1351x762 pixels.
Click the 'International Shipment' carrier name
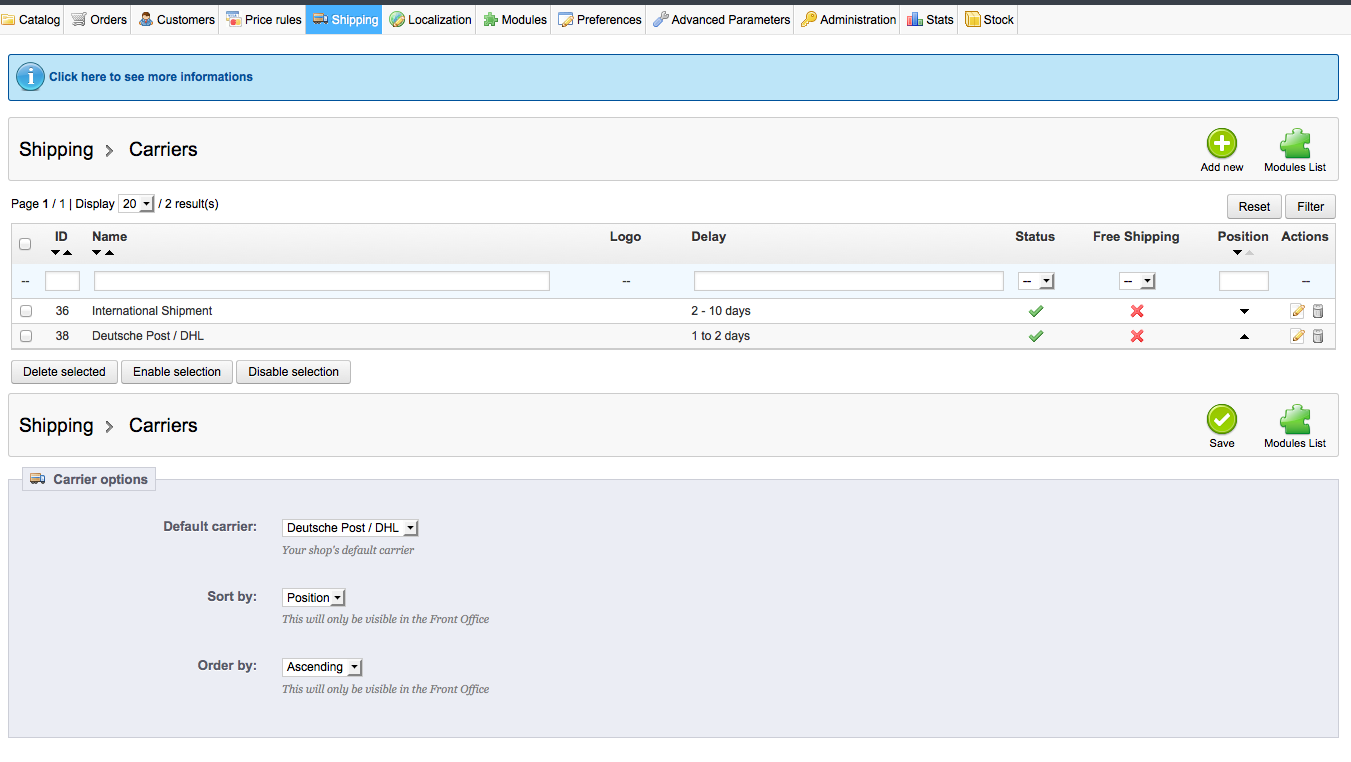(x=152, y=311)
